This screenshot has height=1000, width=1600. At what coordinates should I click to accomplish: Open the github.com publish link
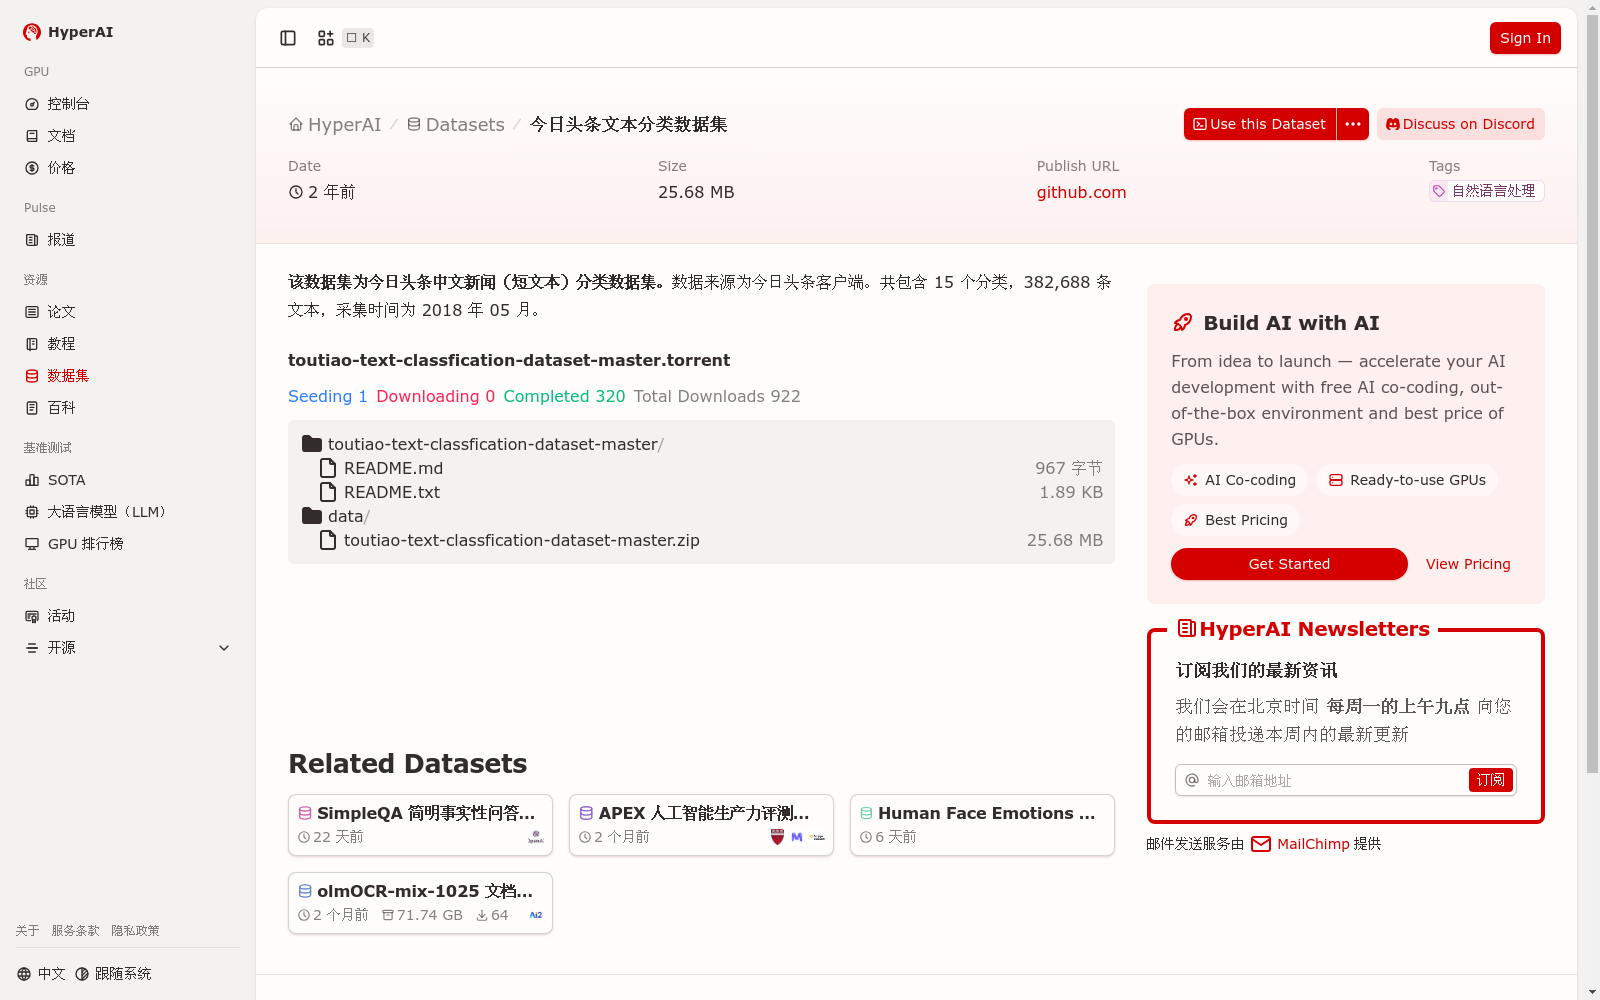pyautogui.click(x=1081, y=192)
